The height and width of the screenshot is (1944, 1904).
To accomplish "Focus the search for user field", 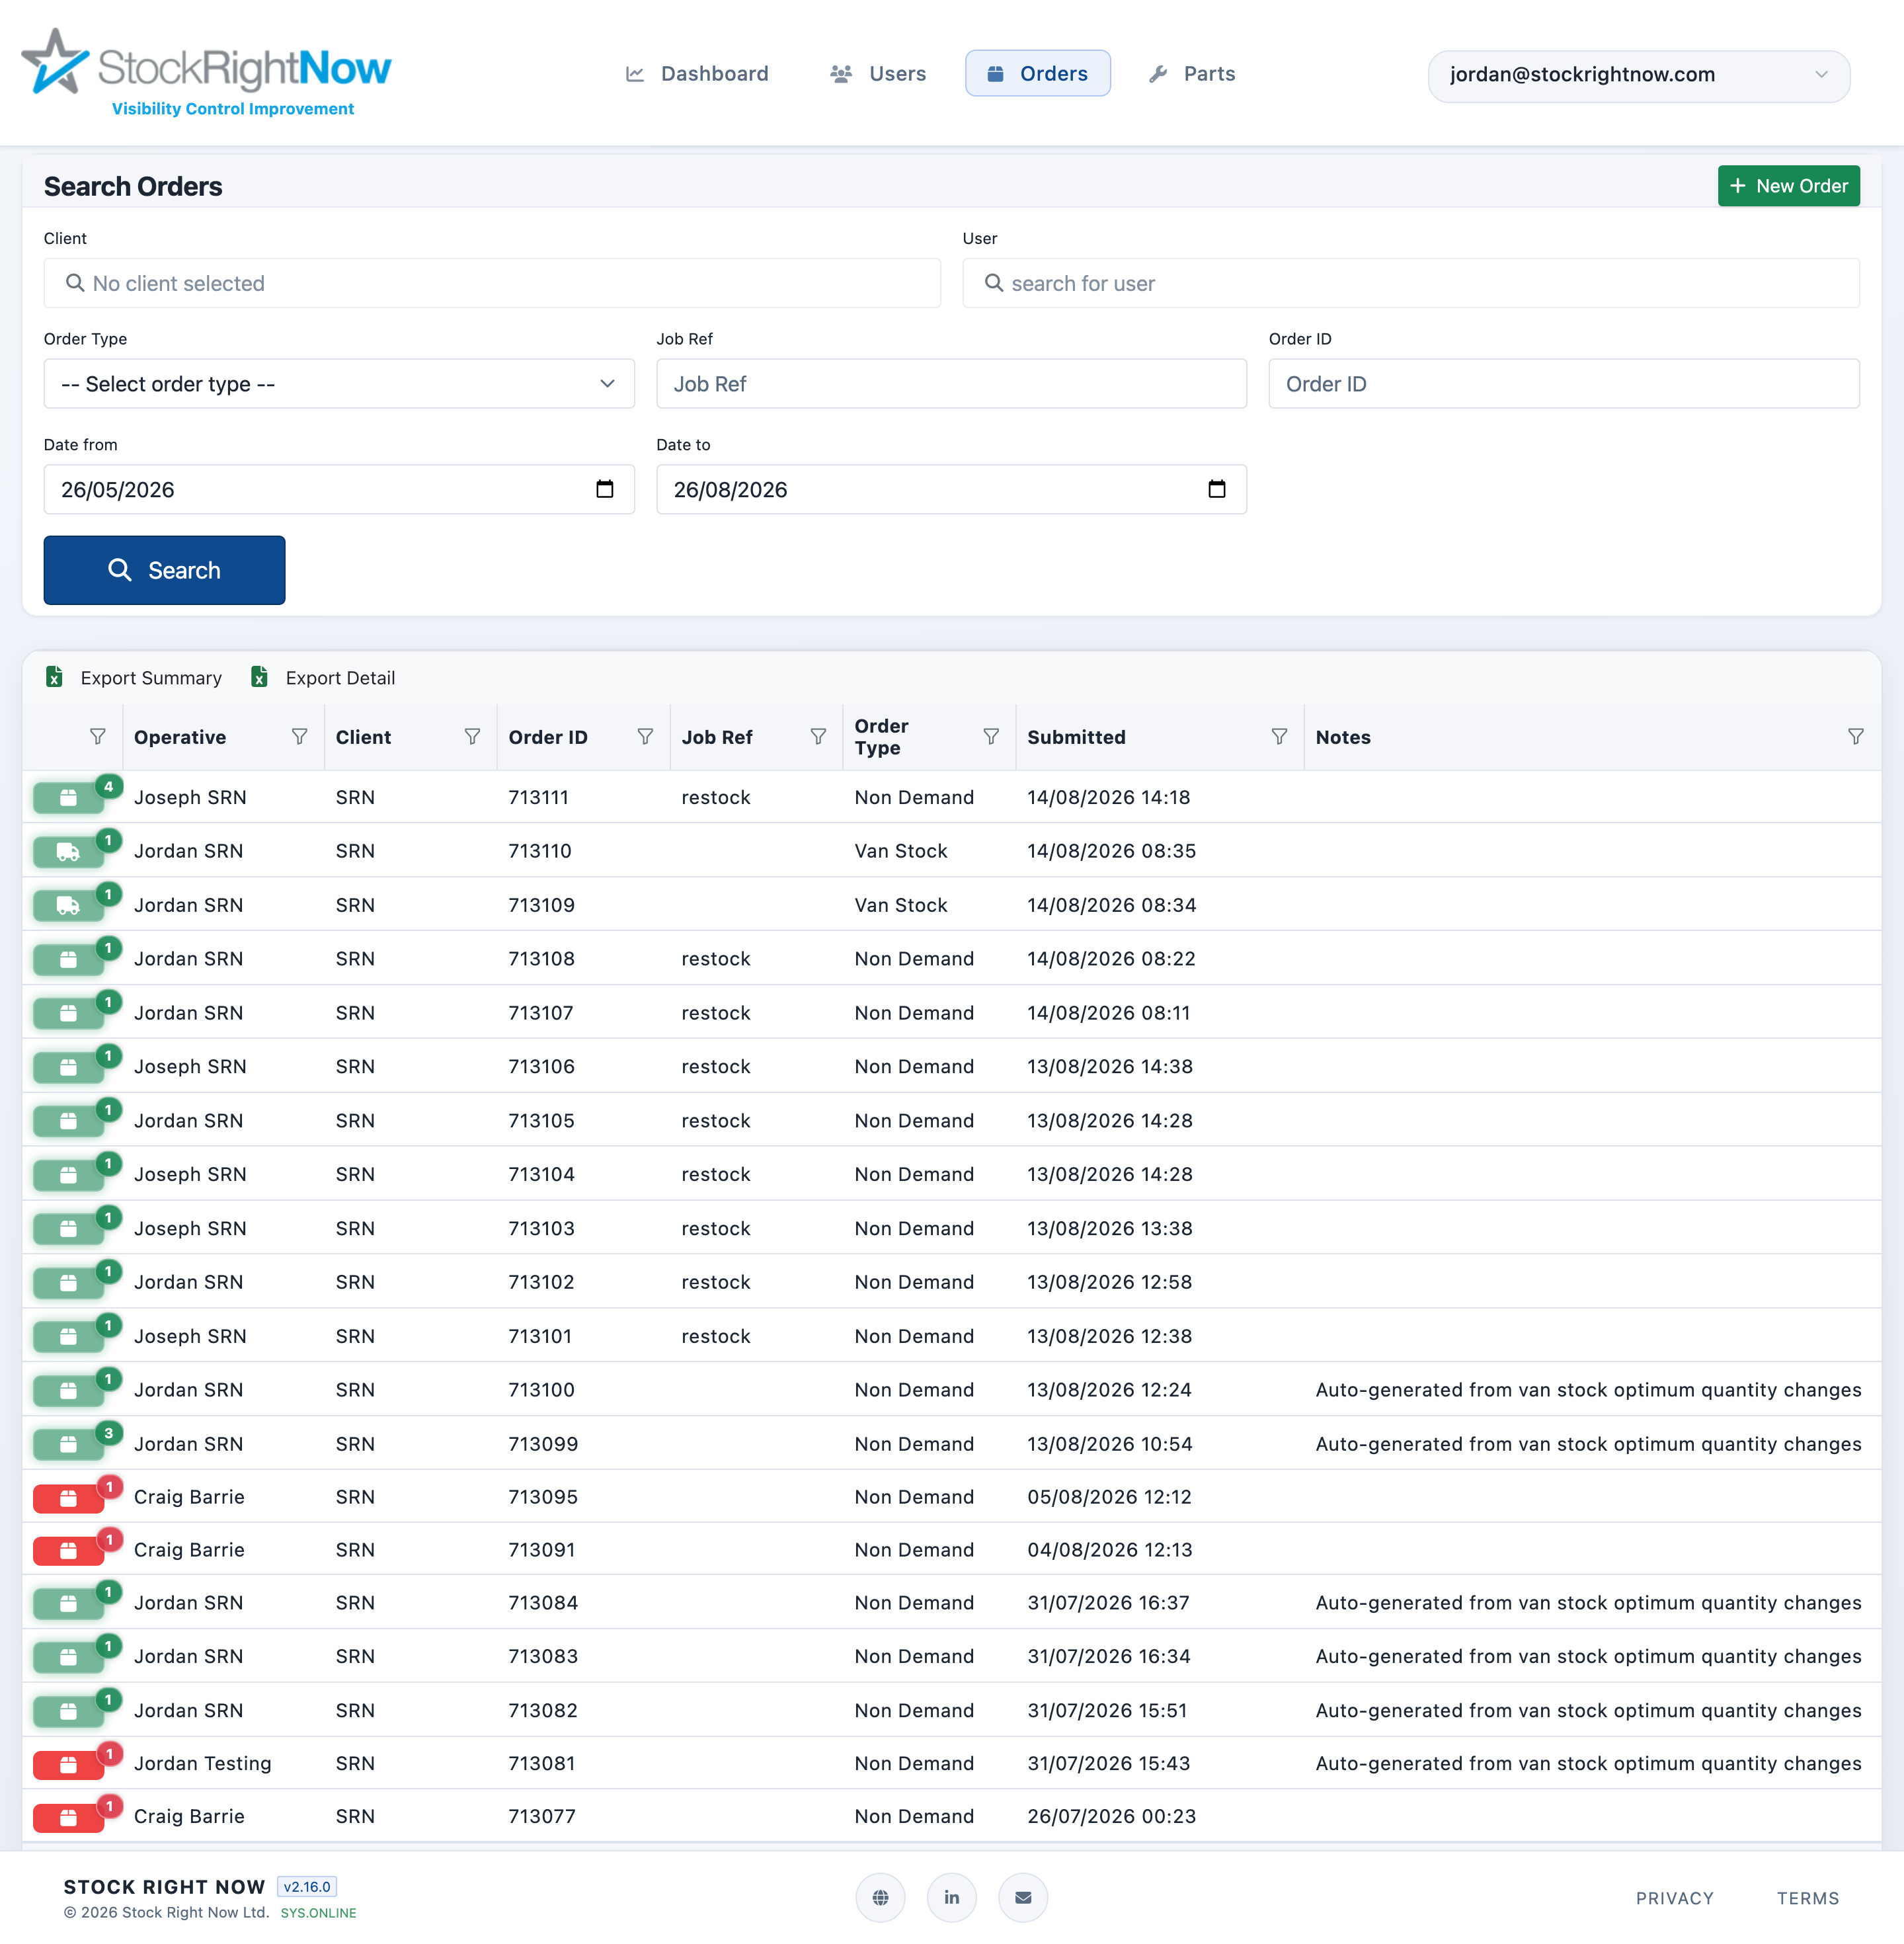I will (x=1411, y=283).
